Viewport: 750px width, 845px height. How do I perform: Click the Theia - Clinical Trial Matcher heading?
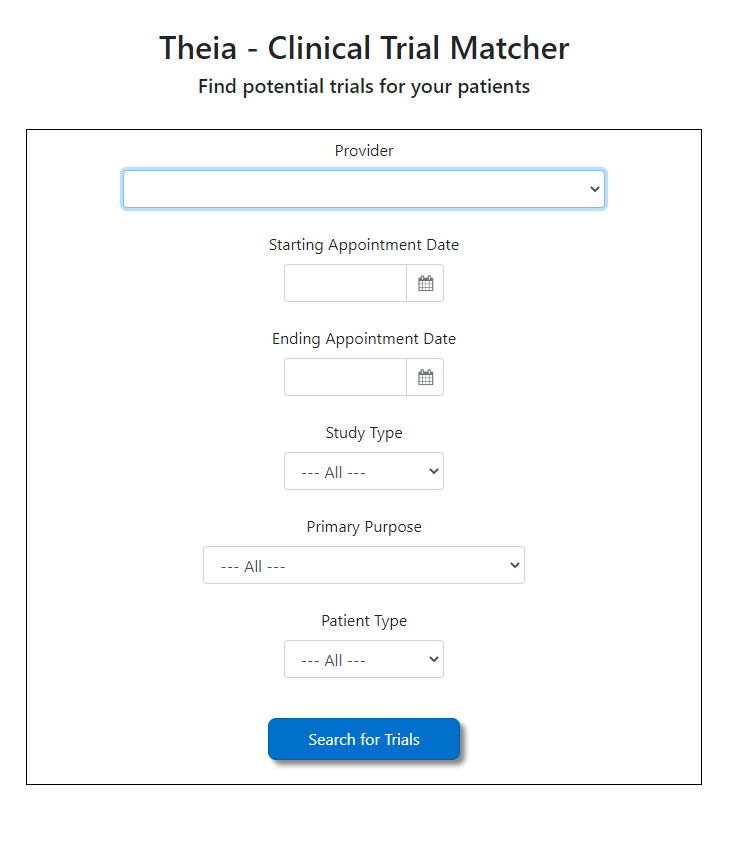(x=364, y=48)
